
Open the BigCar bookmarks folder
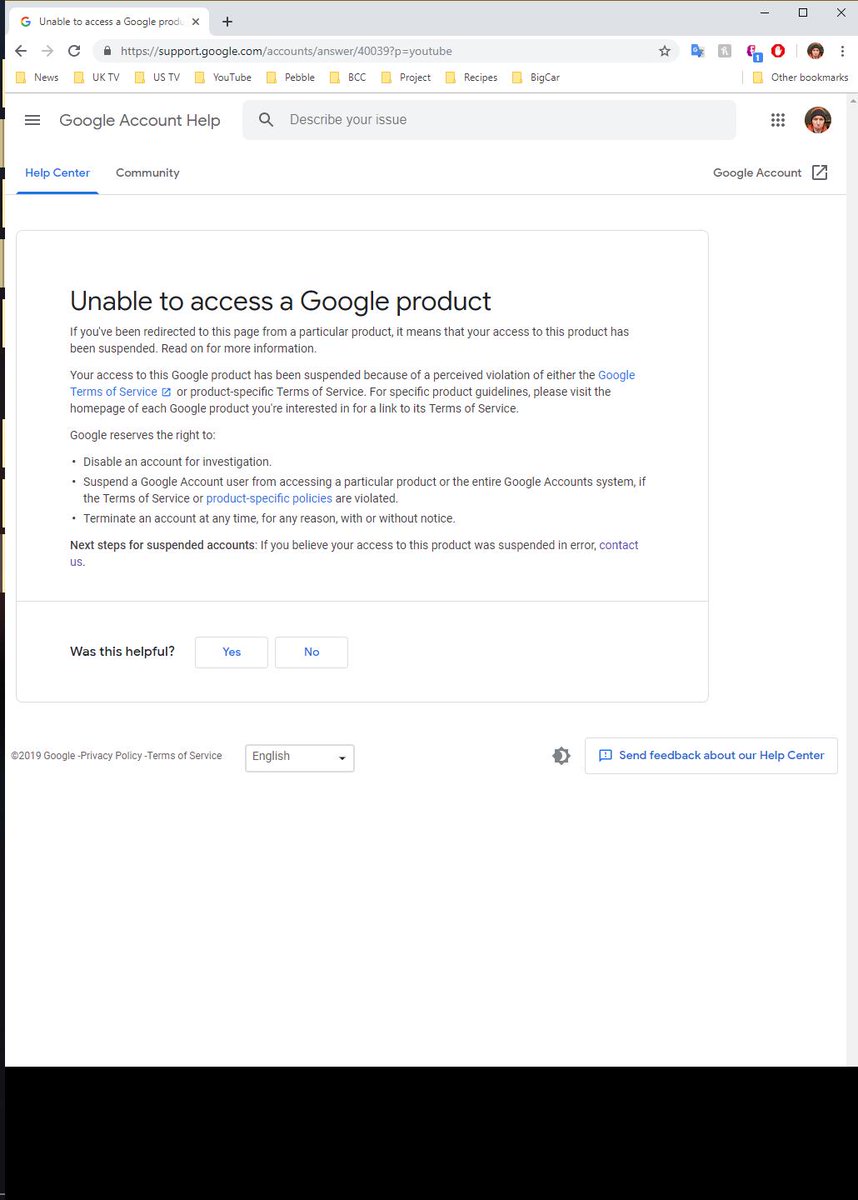535,77
